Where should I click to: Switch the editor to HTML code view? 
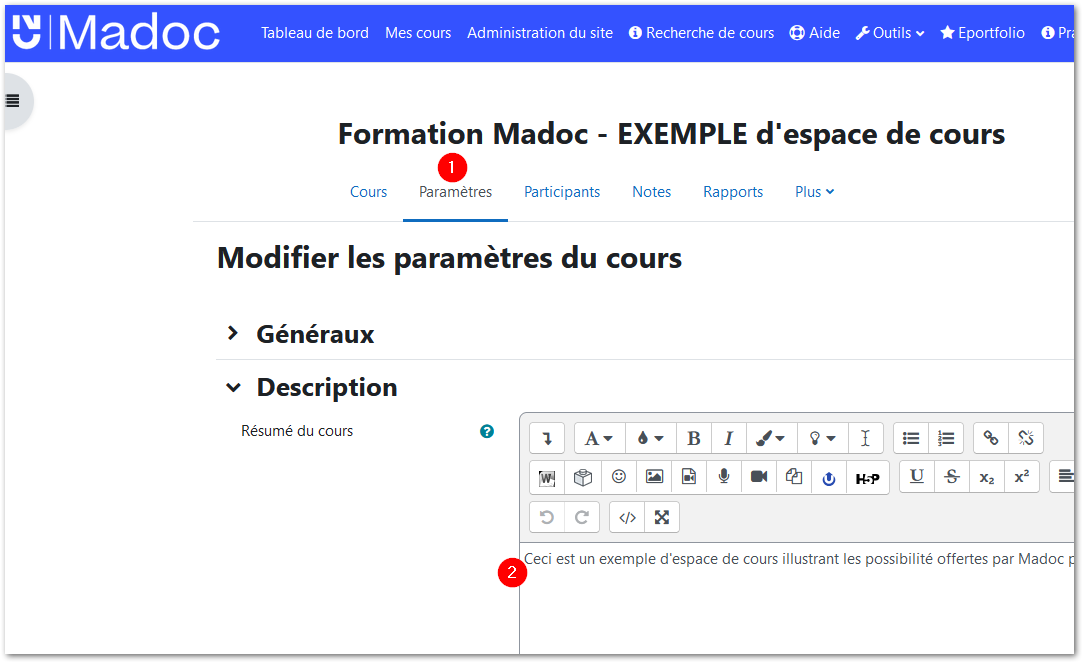(x=627, y=517)
